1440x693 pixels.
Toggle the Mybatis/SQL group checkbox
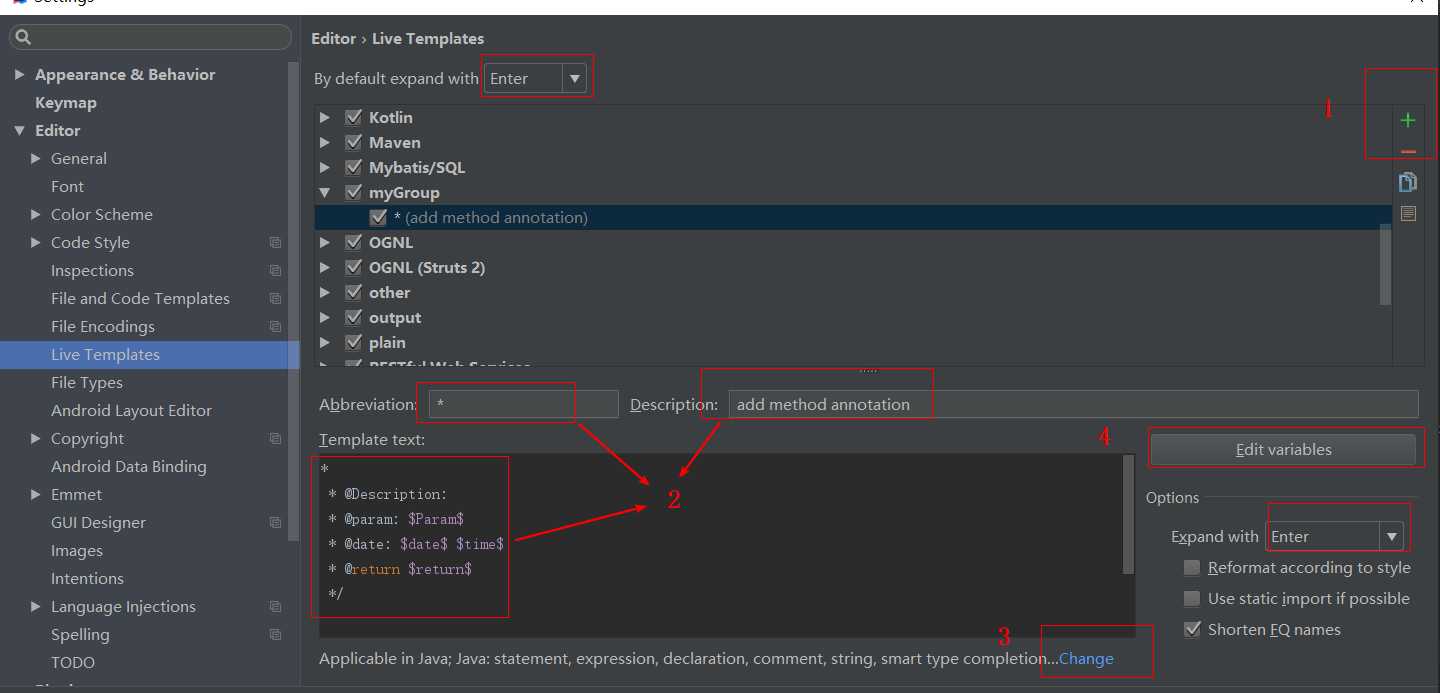point(353,167)
